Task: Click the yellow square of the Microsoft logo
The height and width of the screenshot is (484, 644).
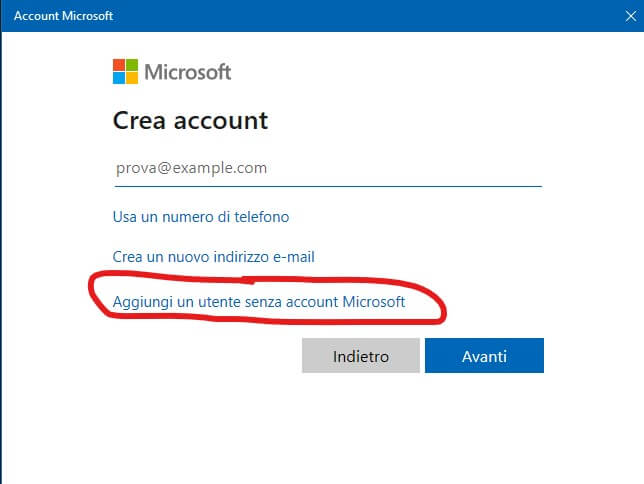Action: [x=131, y=78]
